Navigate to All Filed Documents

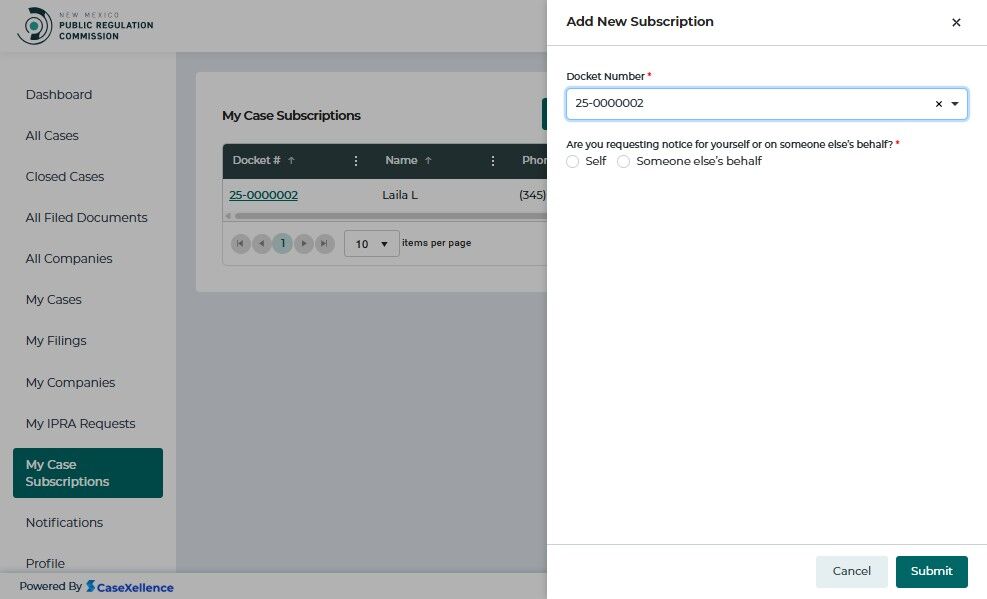(x=86, y=218)
